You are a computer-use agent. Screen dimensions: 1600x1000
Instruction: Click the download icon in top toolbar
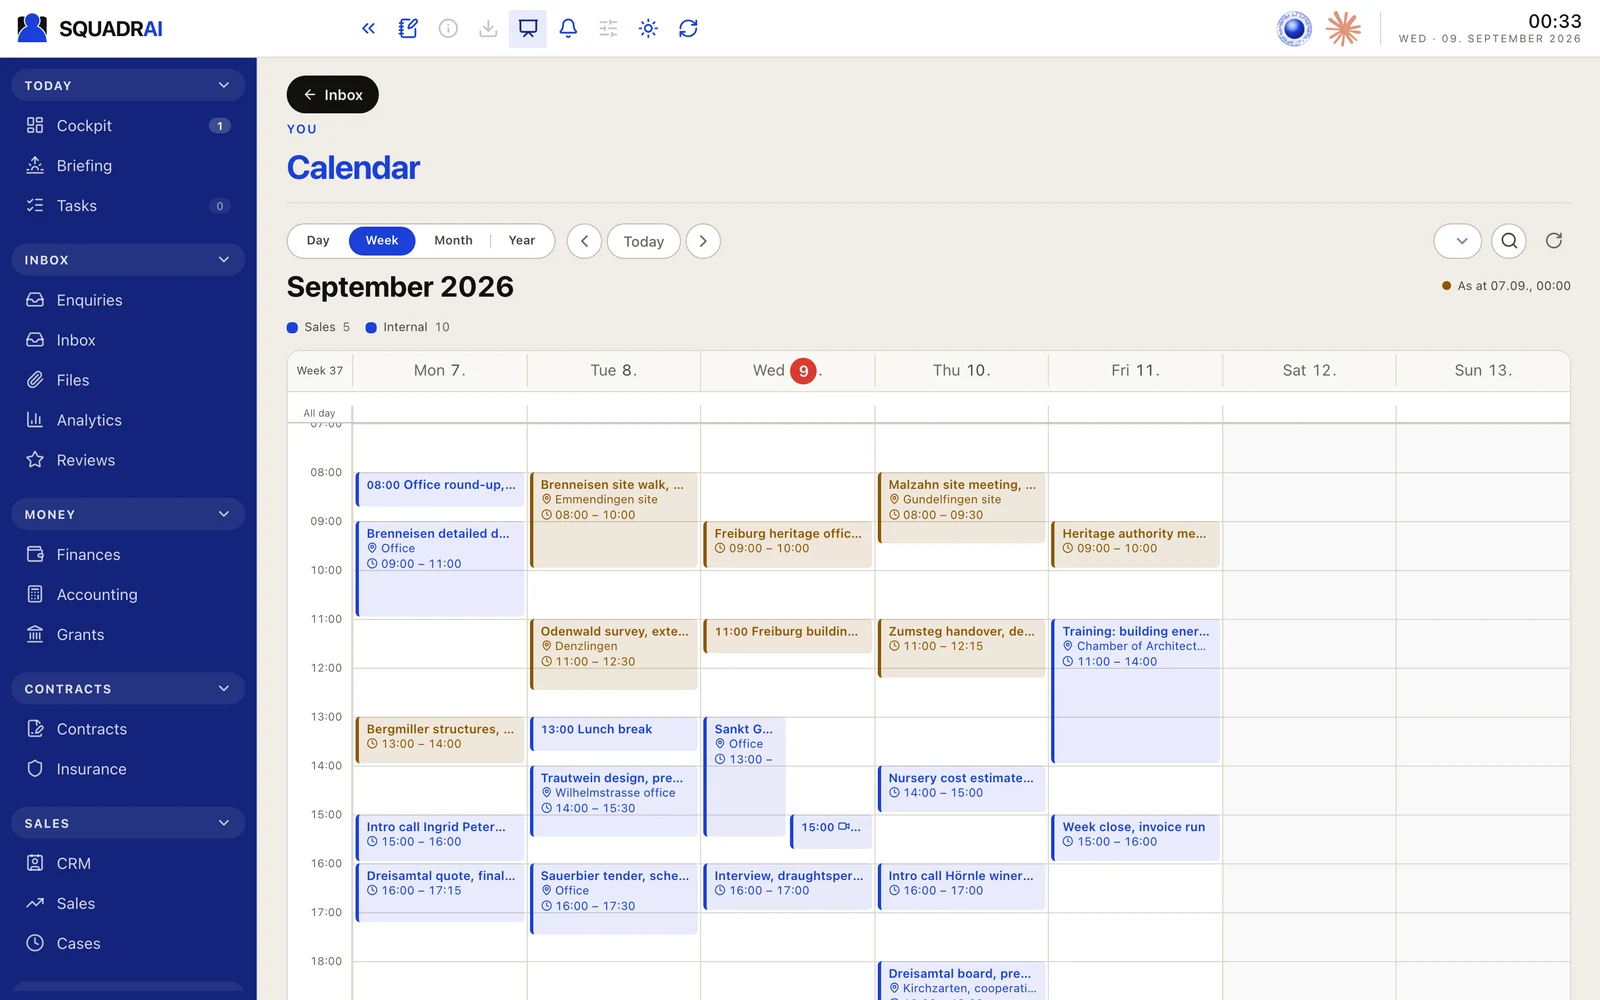tap(488, 28)
